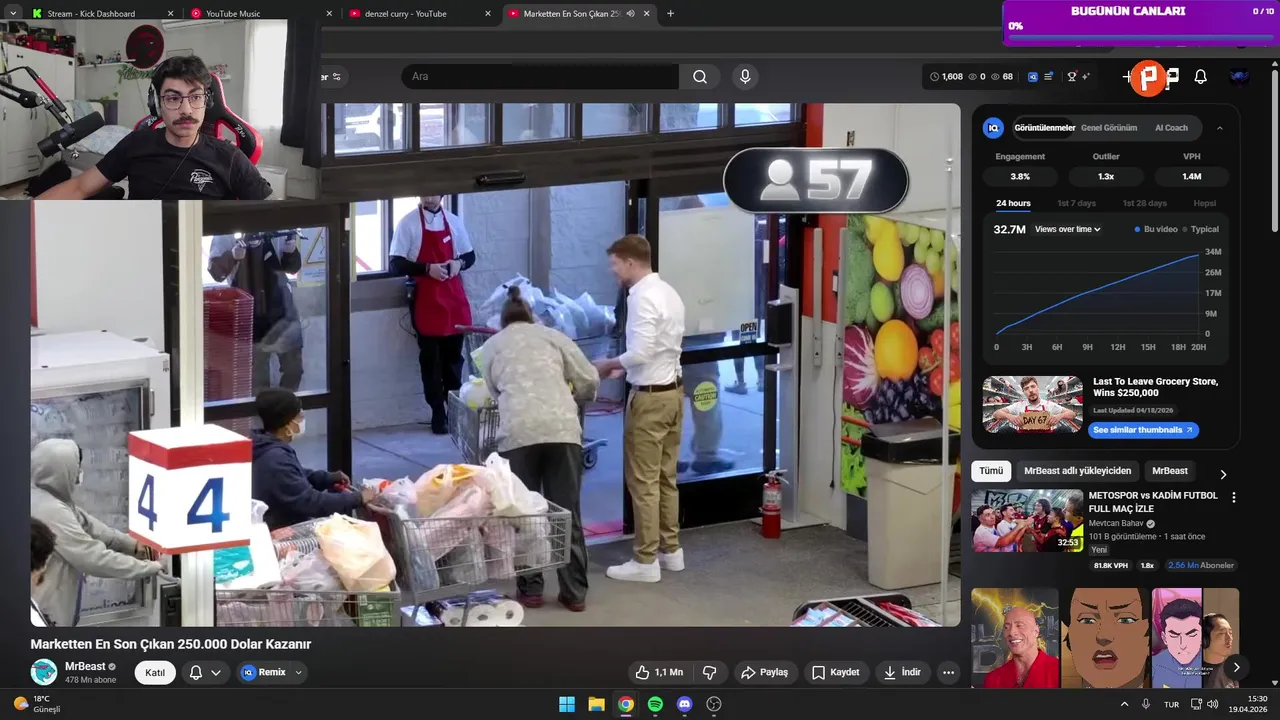Click the magnifier search button
This screenshot has height=720, width=1280.
pos(700,77)
